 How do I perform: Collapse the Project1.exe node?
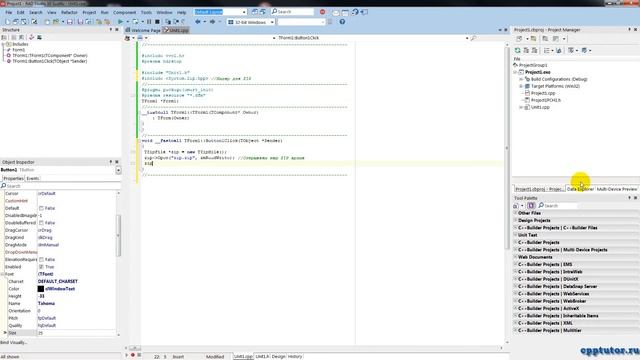point(515,72)
